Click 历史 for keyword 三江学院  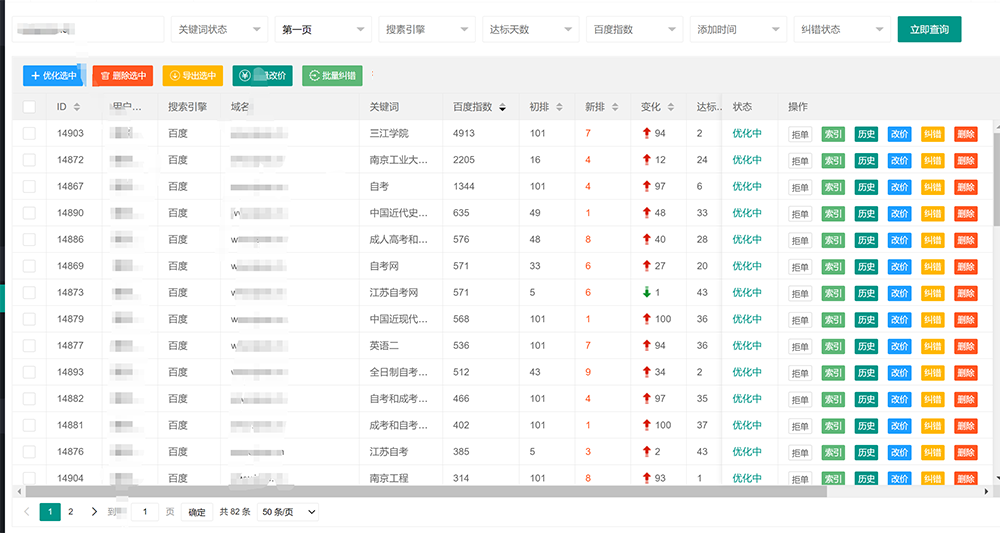pos(866,134)
